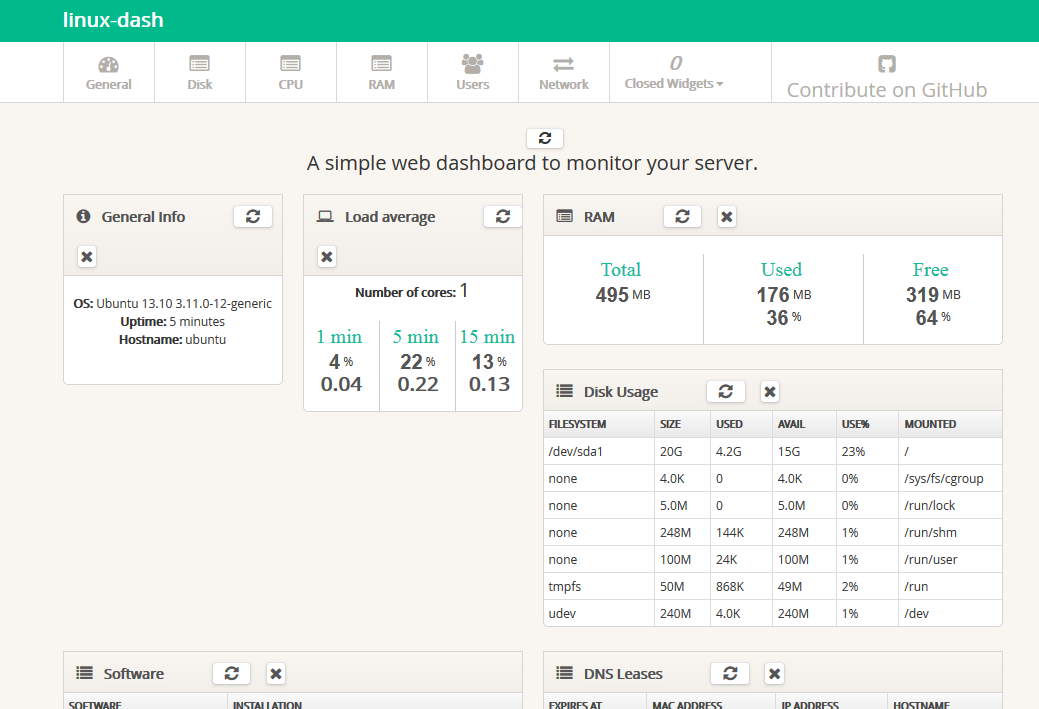Refresh the DNS Leases widget
This screenshot has width=1039, height=709.
(729, 673)
